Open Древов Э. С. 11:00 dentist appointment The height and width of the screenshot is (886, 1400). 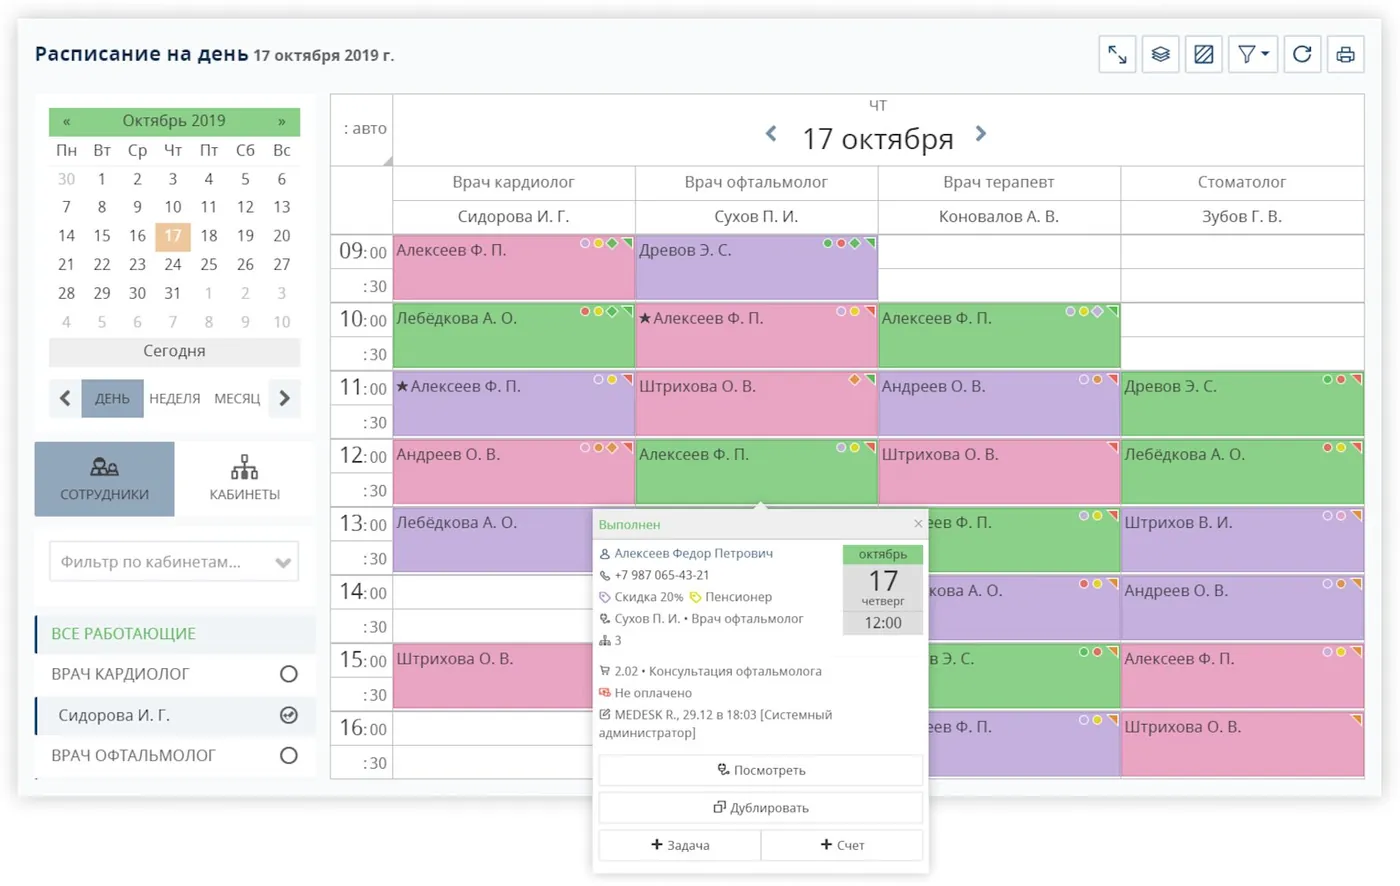1243,403
